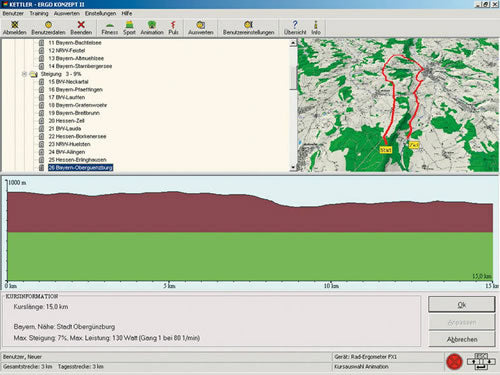The image size is (500, 375).
Task: Click the Gesamtstrecke: 3 km status entry
Action: pos(27,366)
